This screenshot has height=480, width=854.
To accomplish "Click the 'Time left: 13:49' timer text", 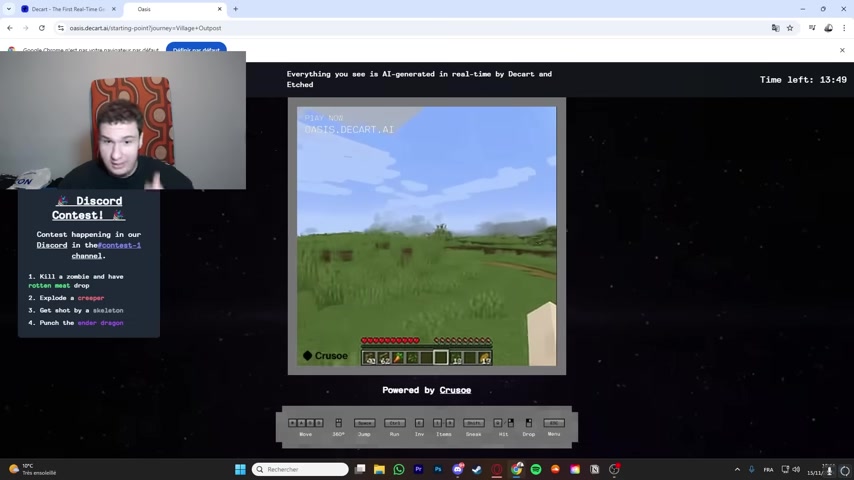I will pos(803,80).
